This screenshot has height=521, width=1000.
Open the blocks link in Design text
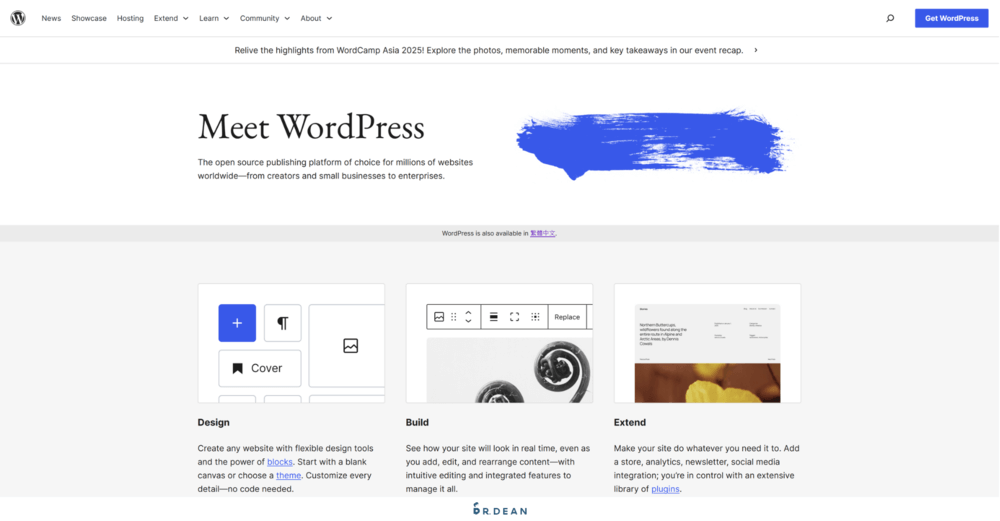tap(279, 462)
